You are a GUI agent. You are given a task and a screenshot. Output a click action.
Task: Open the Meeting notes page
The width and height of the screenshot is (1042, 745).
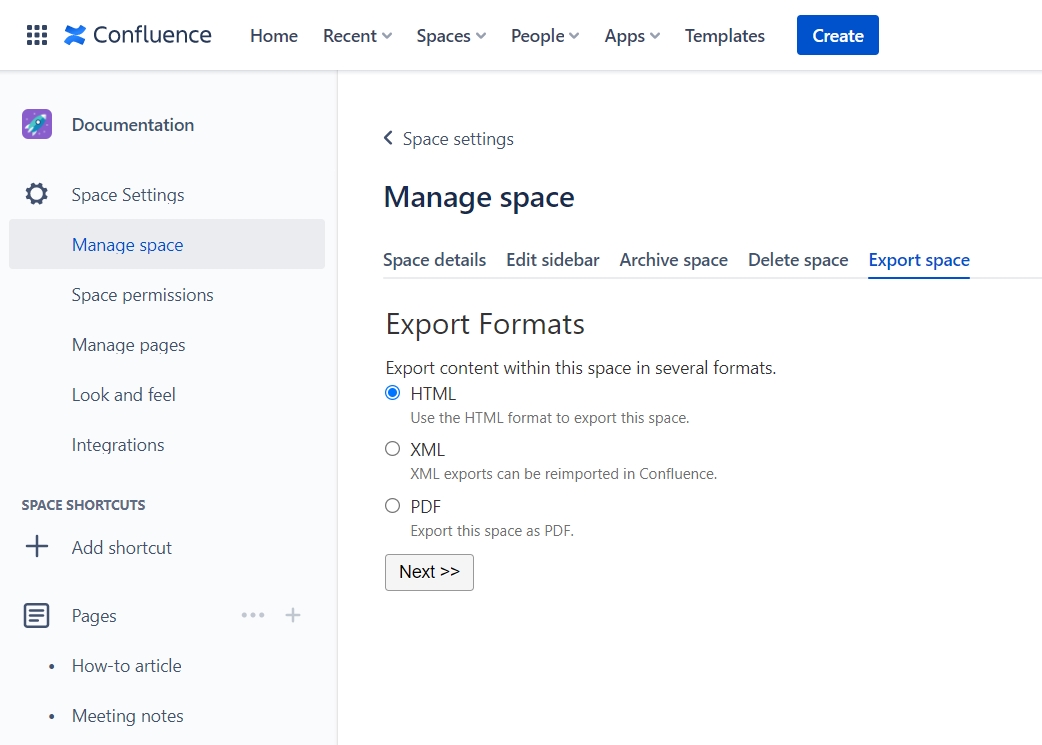[127, 716]
